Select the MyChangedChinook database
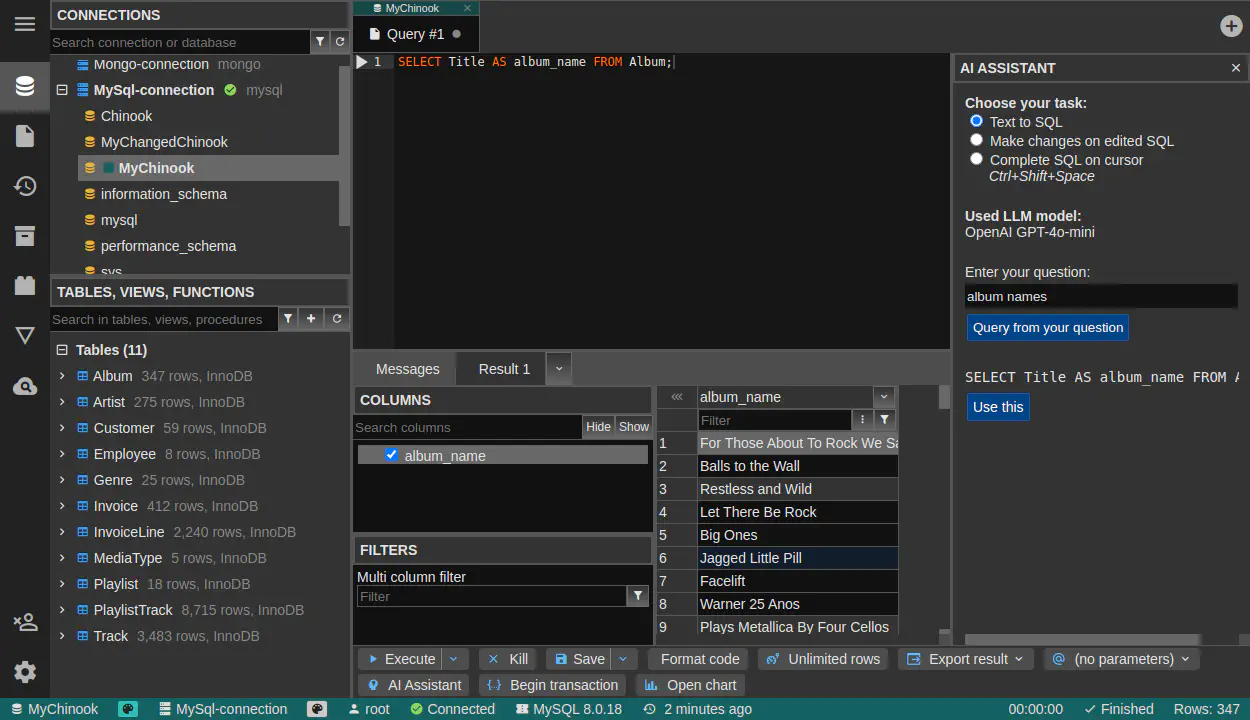The height and width of the screenshot is (720, 1250). (x=164, y=142)
